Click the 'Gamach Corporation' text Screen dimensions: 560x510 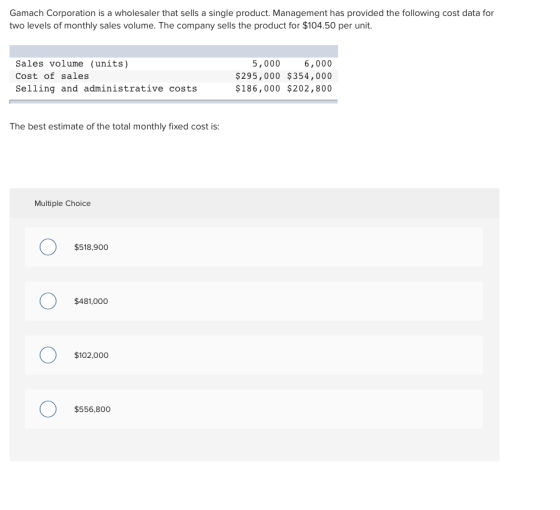tap(52, 13)
